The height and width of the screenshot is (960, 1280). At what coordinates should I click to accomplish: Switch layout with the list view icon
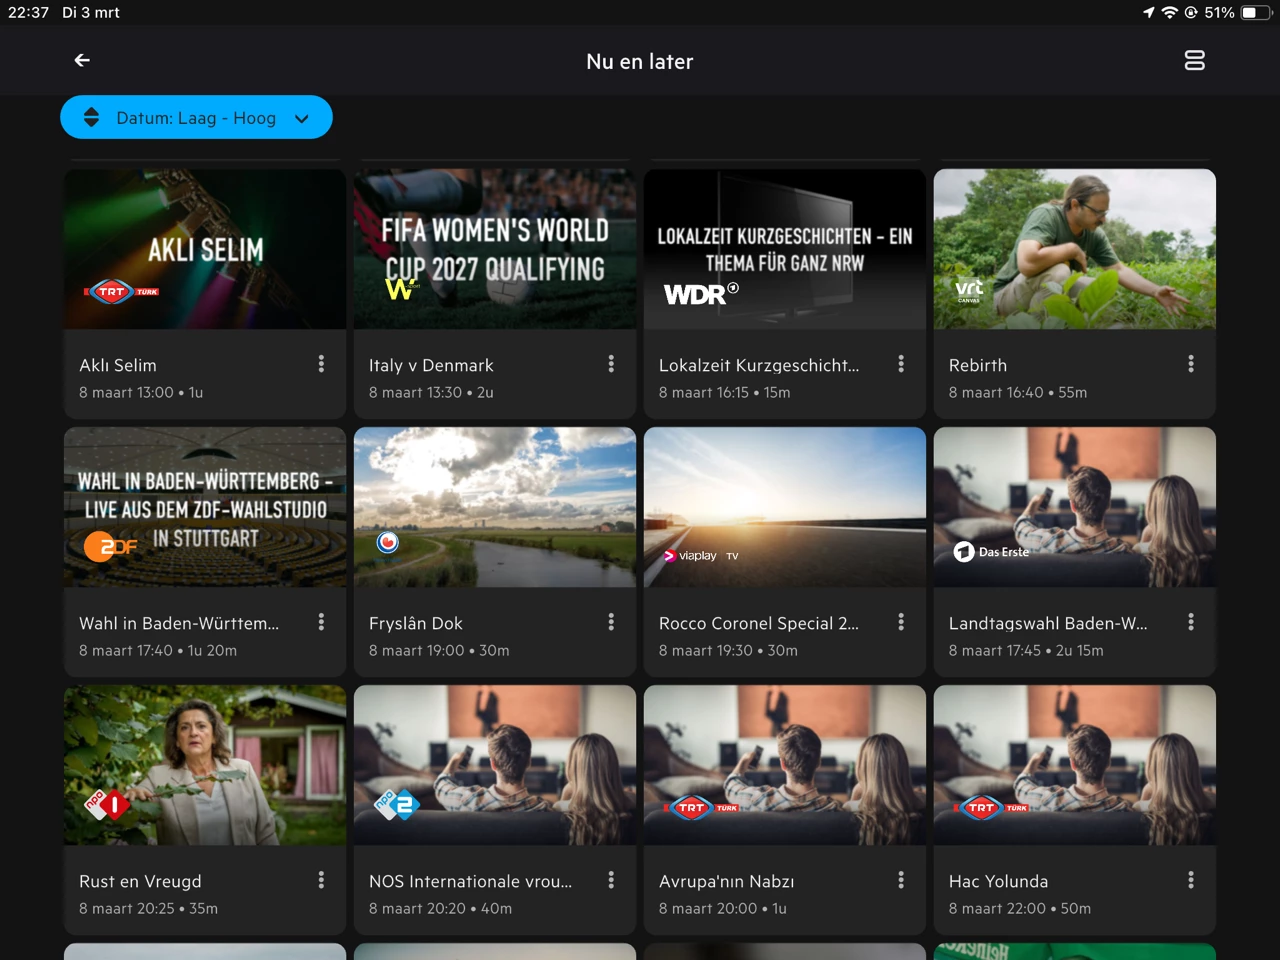tap(1194, 61)
